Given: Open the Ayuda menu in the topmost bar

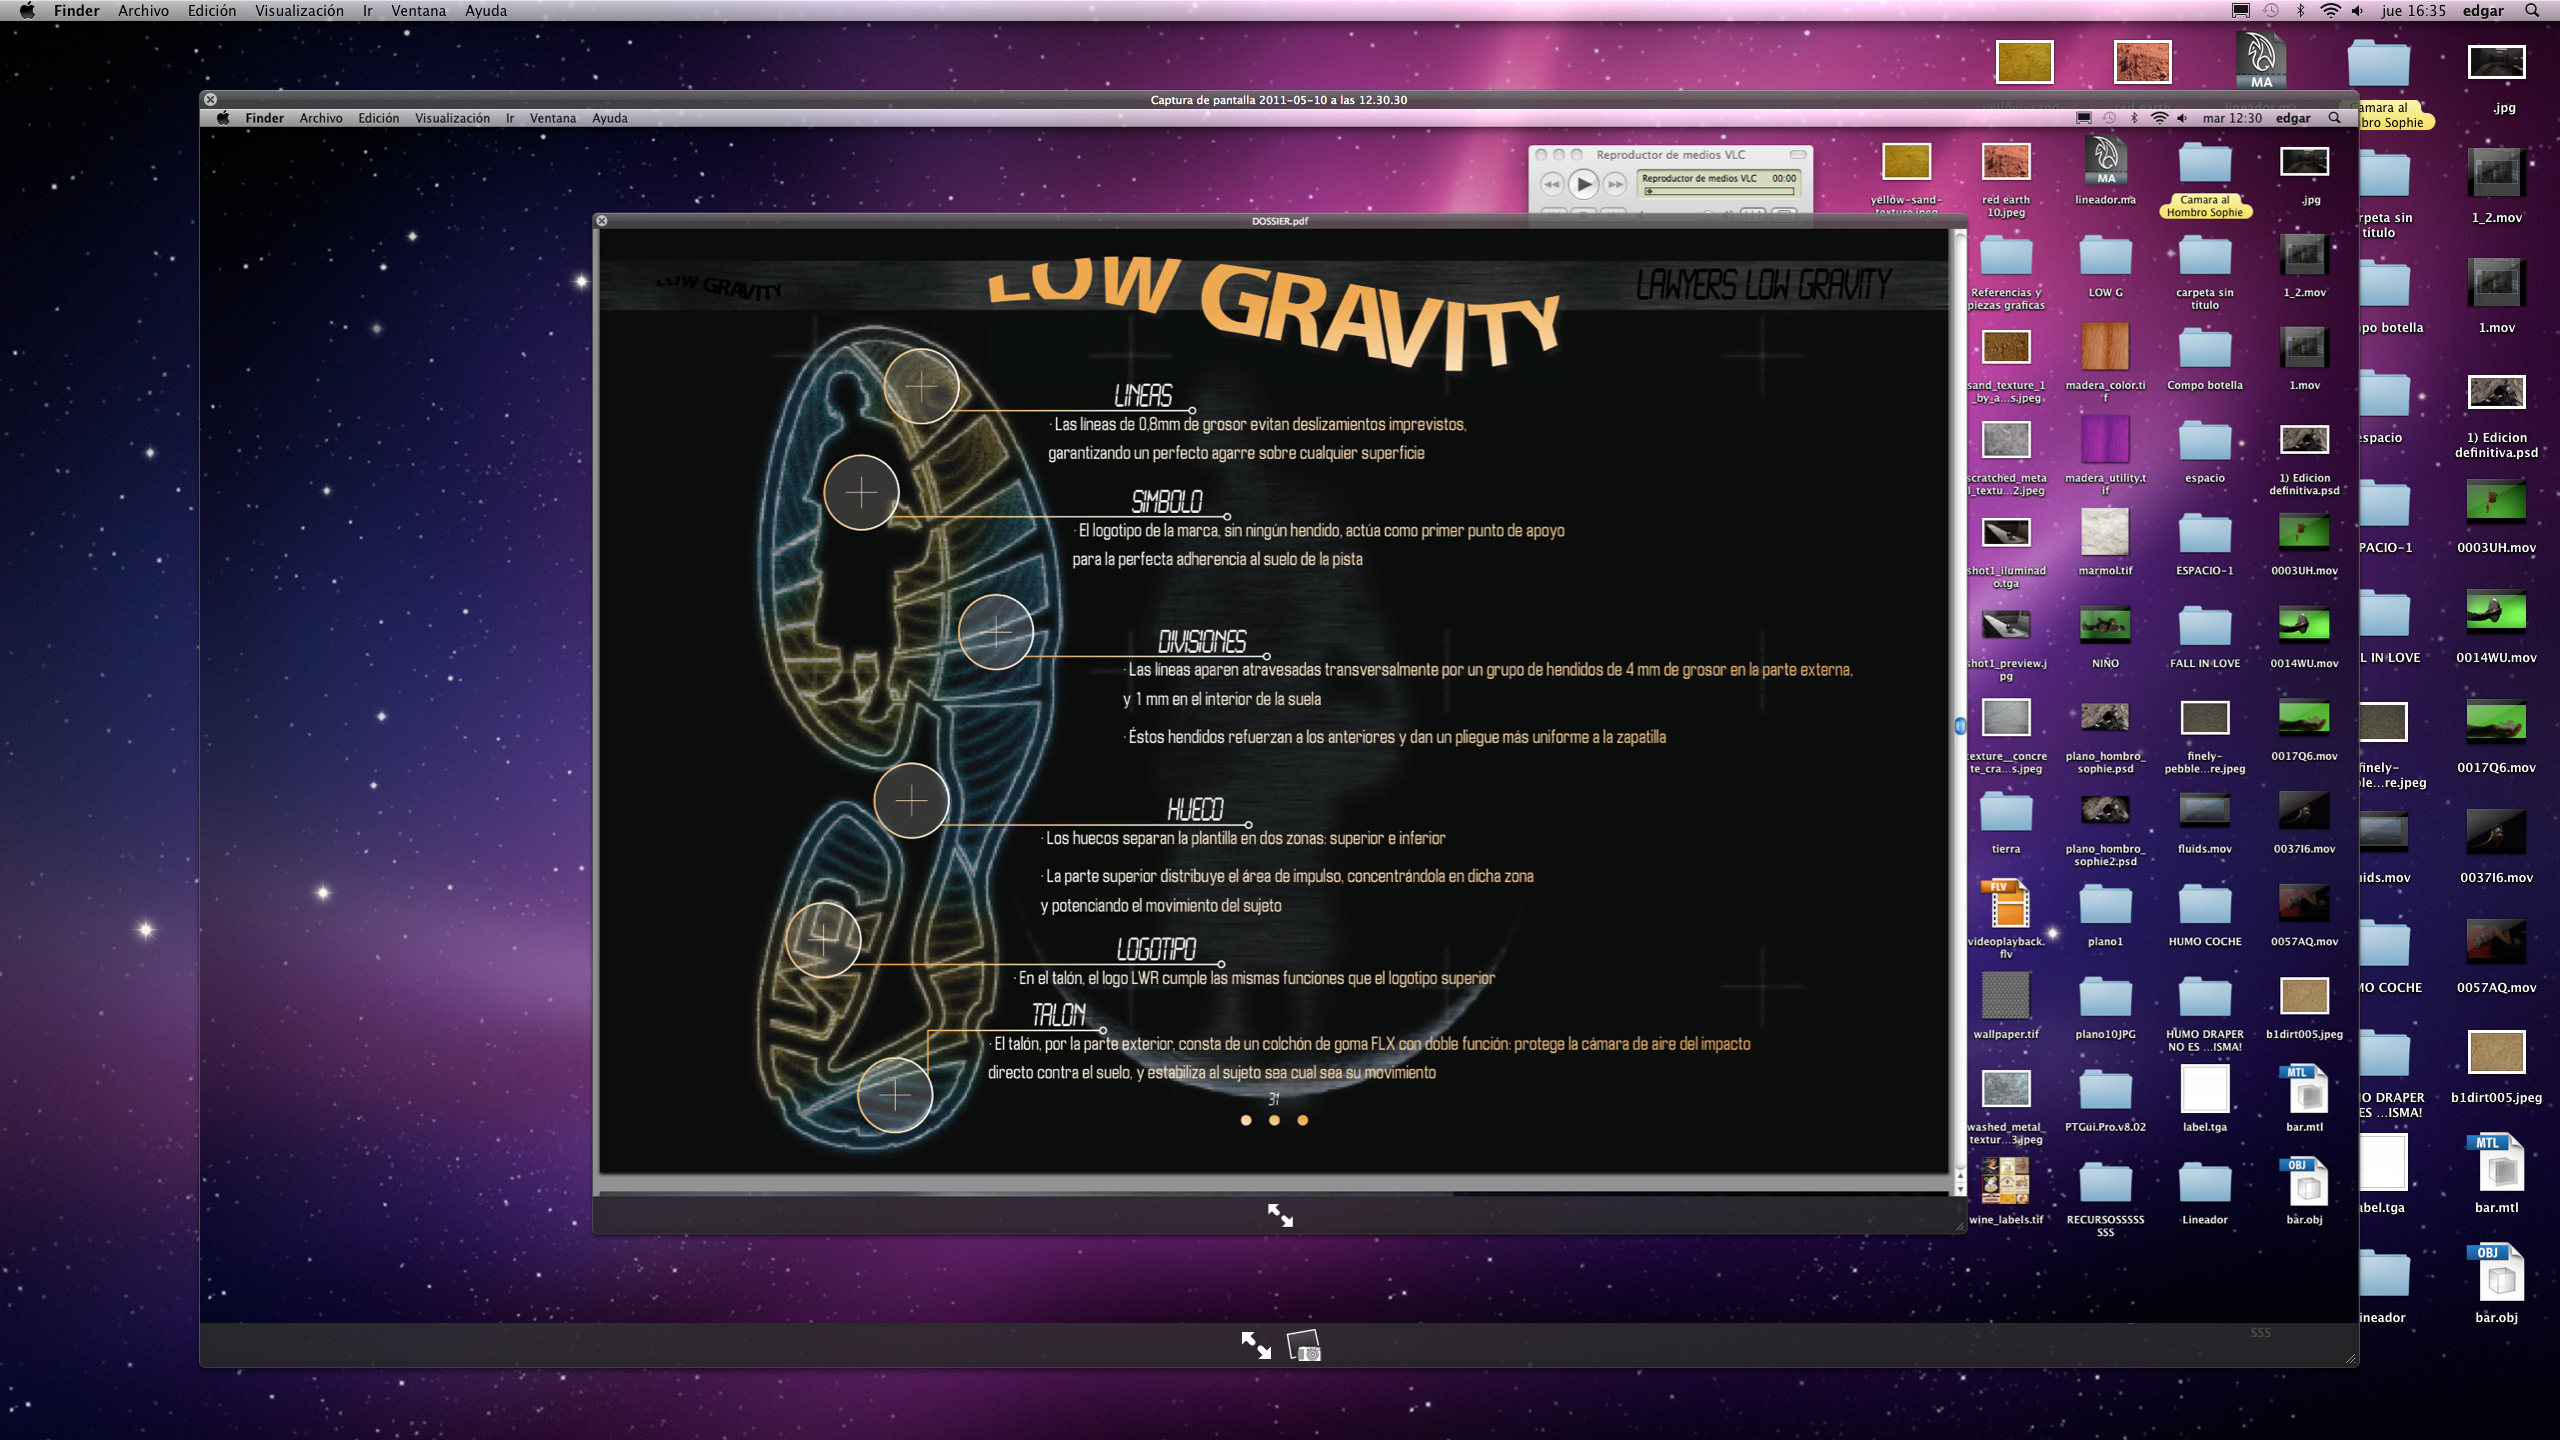Looking at the screenshot, I should (x=486, y=11).
